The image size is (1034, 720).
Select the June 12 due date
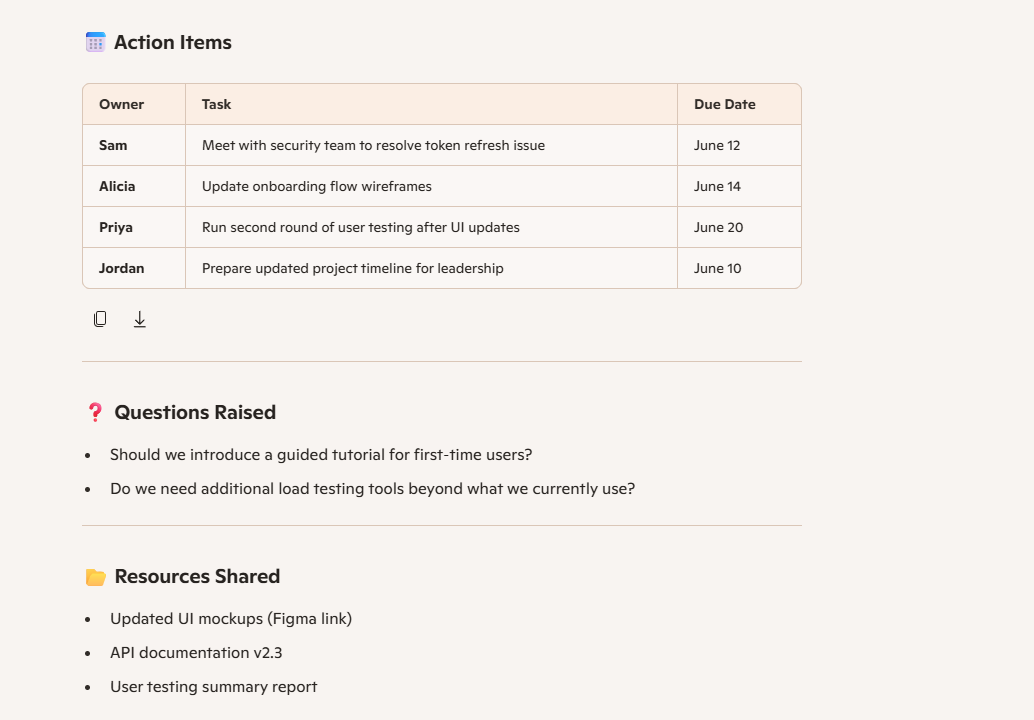739,145
